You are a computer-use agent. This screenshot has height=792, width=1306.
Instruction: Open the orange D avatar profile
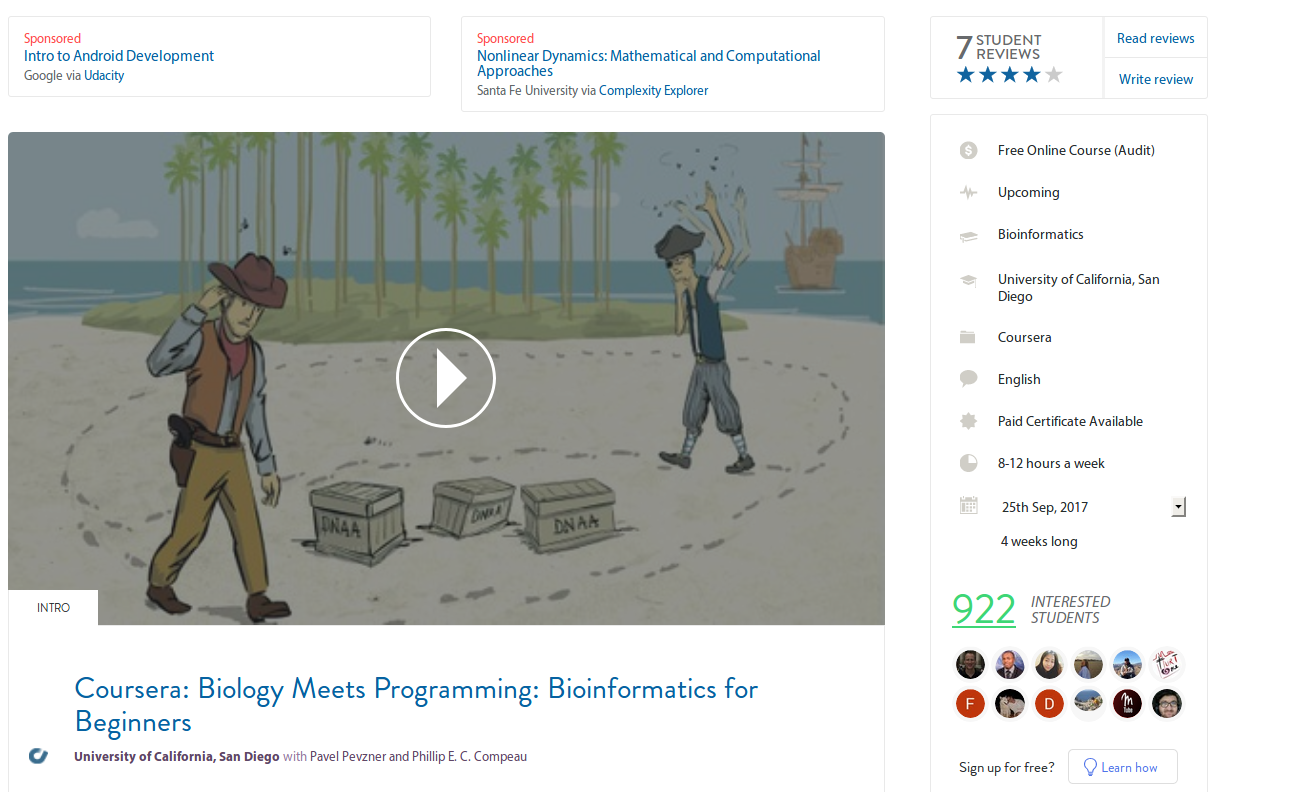pos(1049,703)
